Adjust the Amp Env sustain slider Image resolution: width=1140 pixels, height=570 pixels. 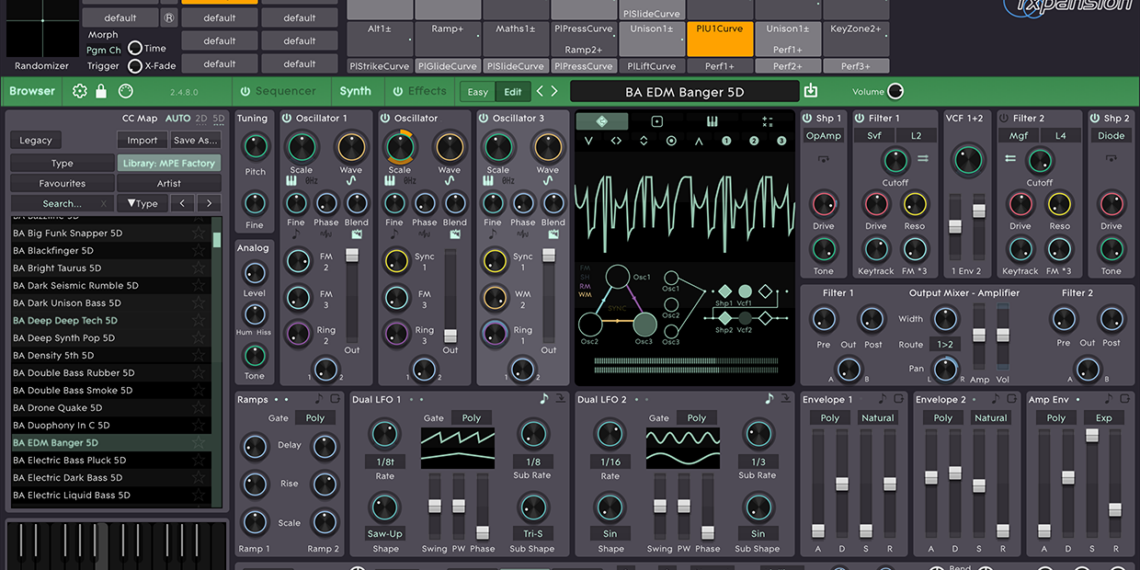pos(1092,436)
